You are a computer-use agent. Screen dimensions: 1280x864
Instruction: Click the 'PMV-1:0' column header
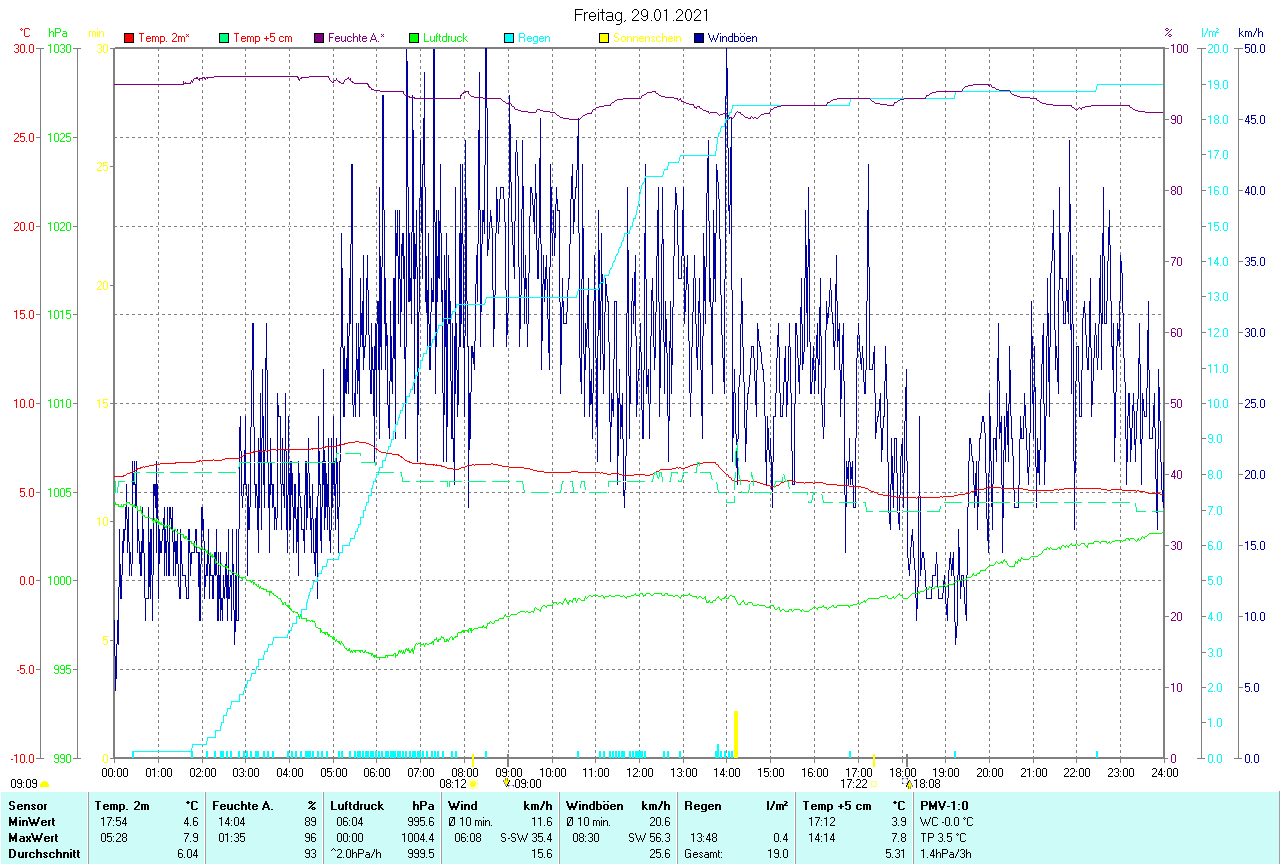[x=944, y=806]
